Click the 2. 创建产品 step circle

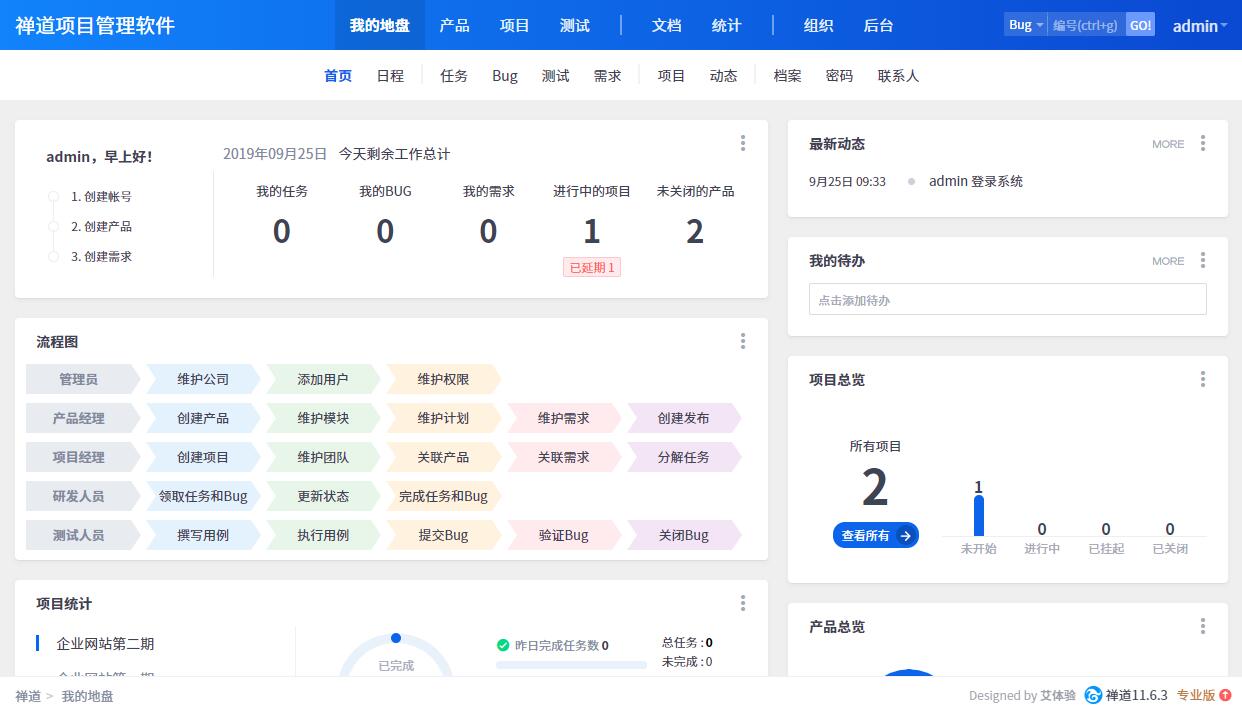click(x=54, y=227)
